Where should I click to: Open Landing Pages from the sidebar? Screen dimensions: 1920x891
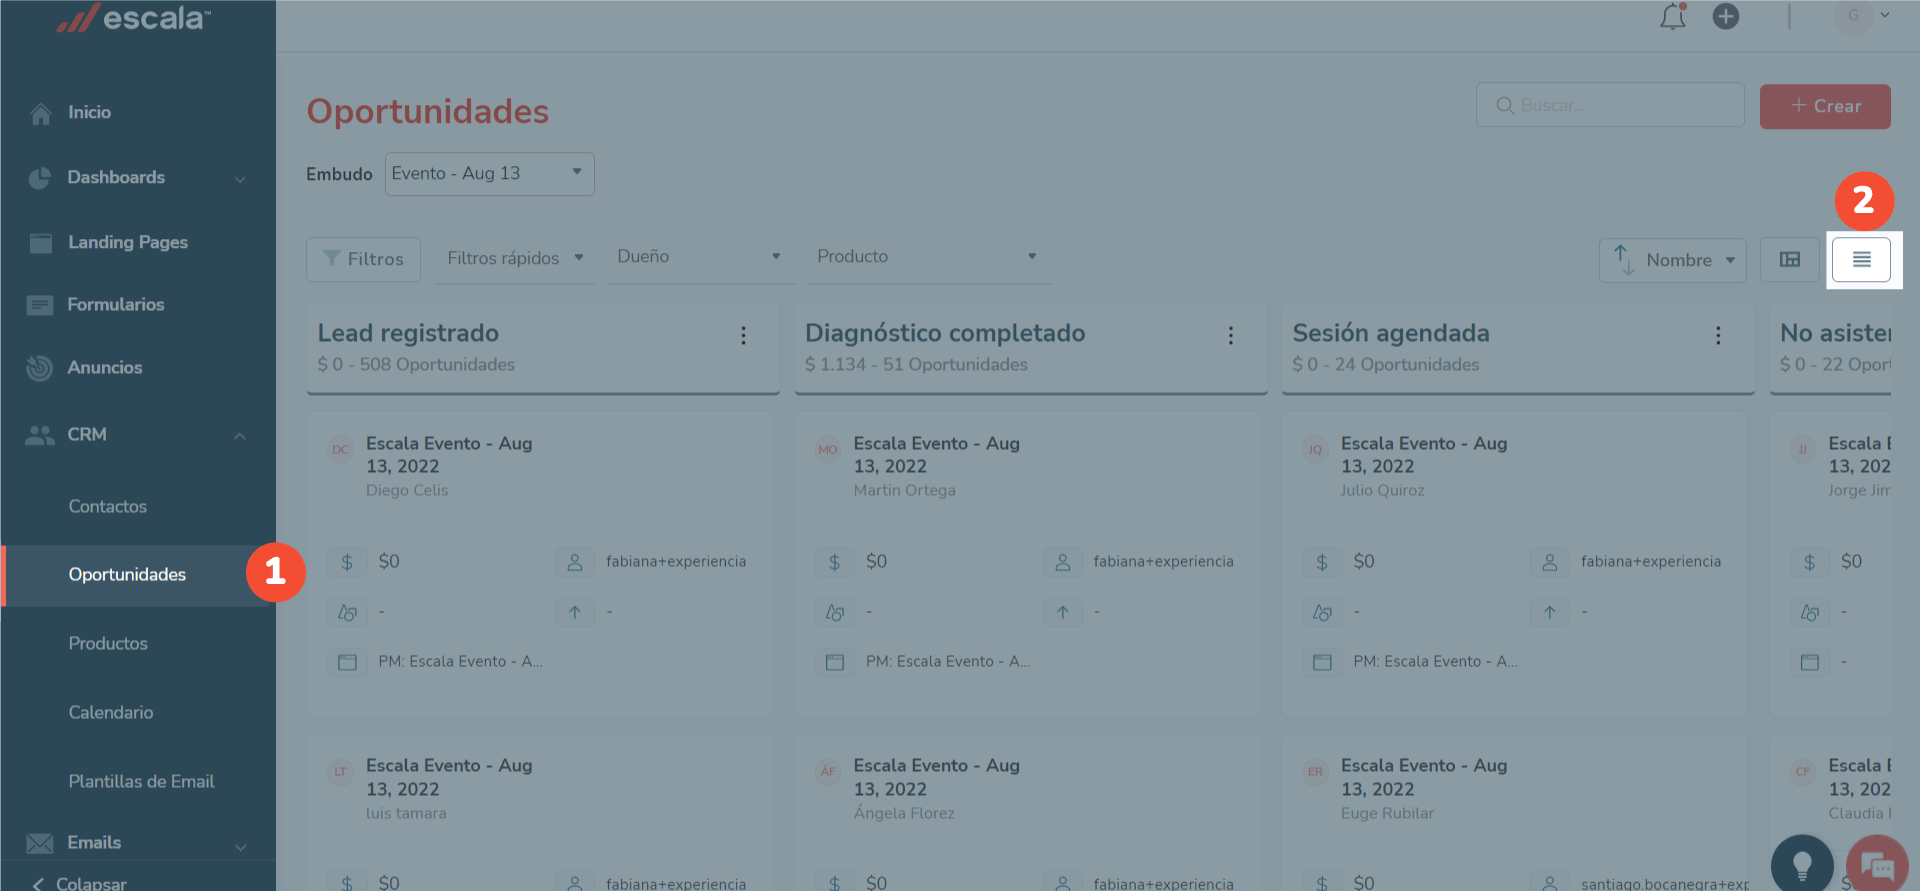pos(127,242)
